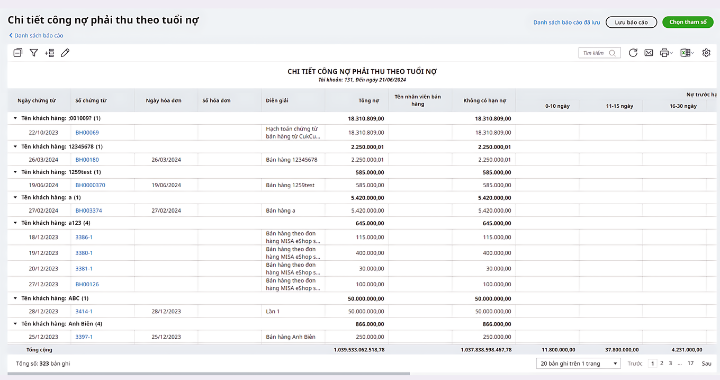Collapse customer group ABC (1)
720x380 pixels.
click(x=15, y=298)
